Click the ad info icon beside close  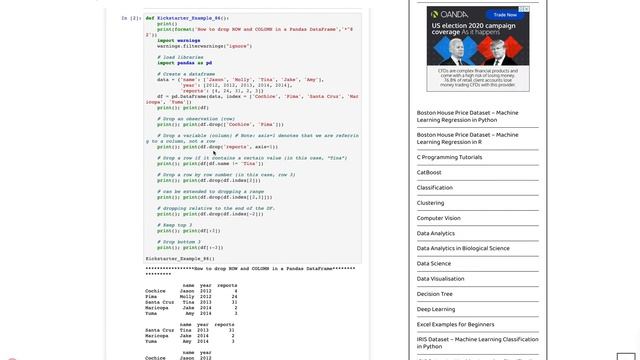click(522, 9)
